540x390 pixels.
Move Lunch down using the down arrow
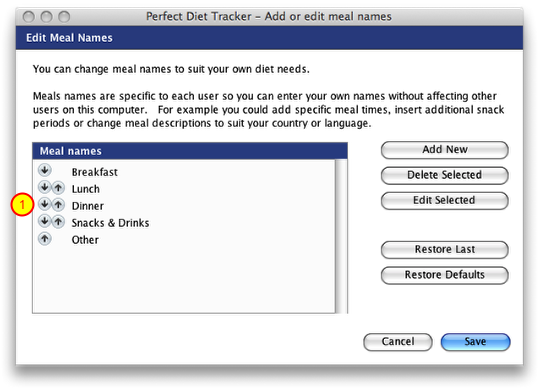click(44, 187)
